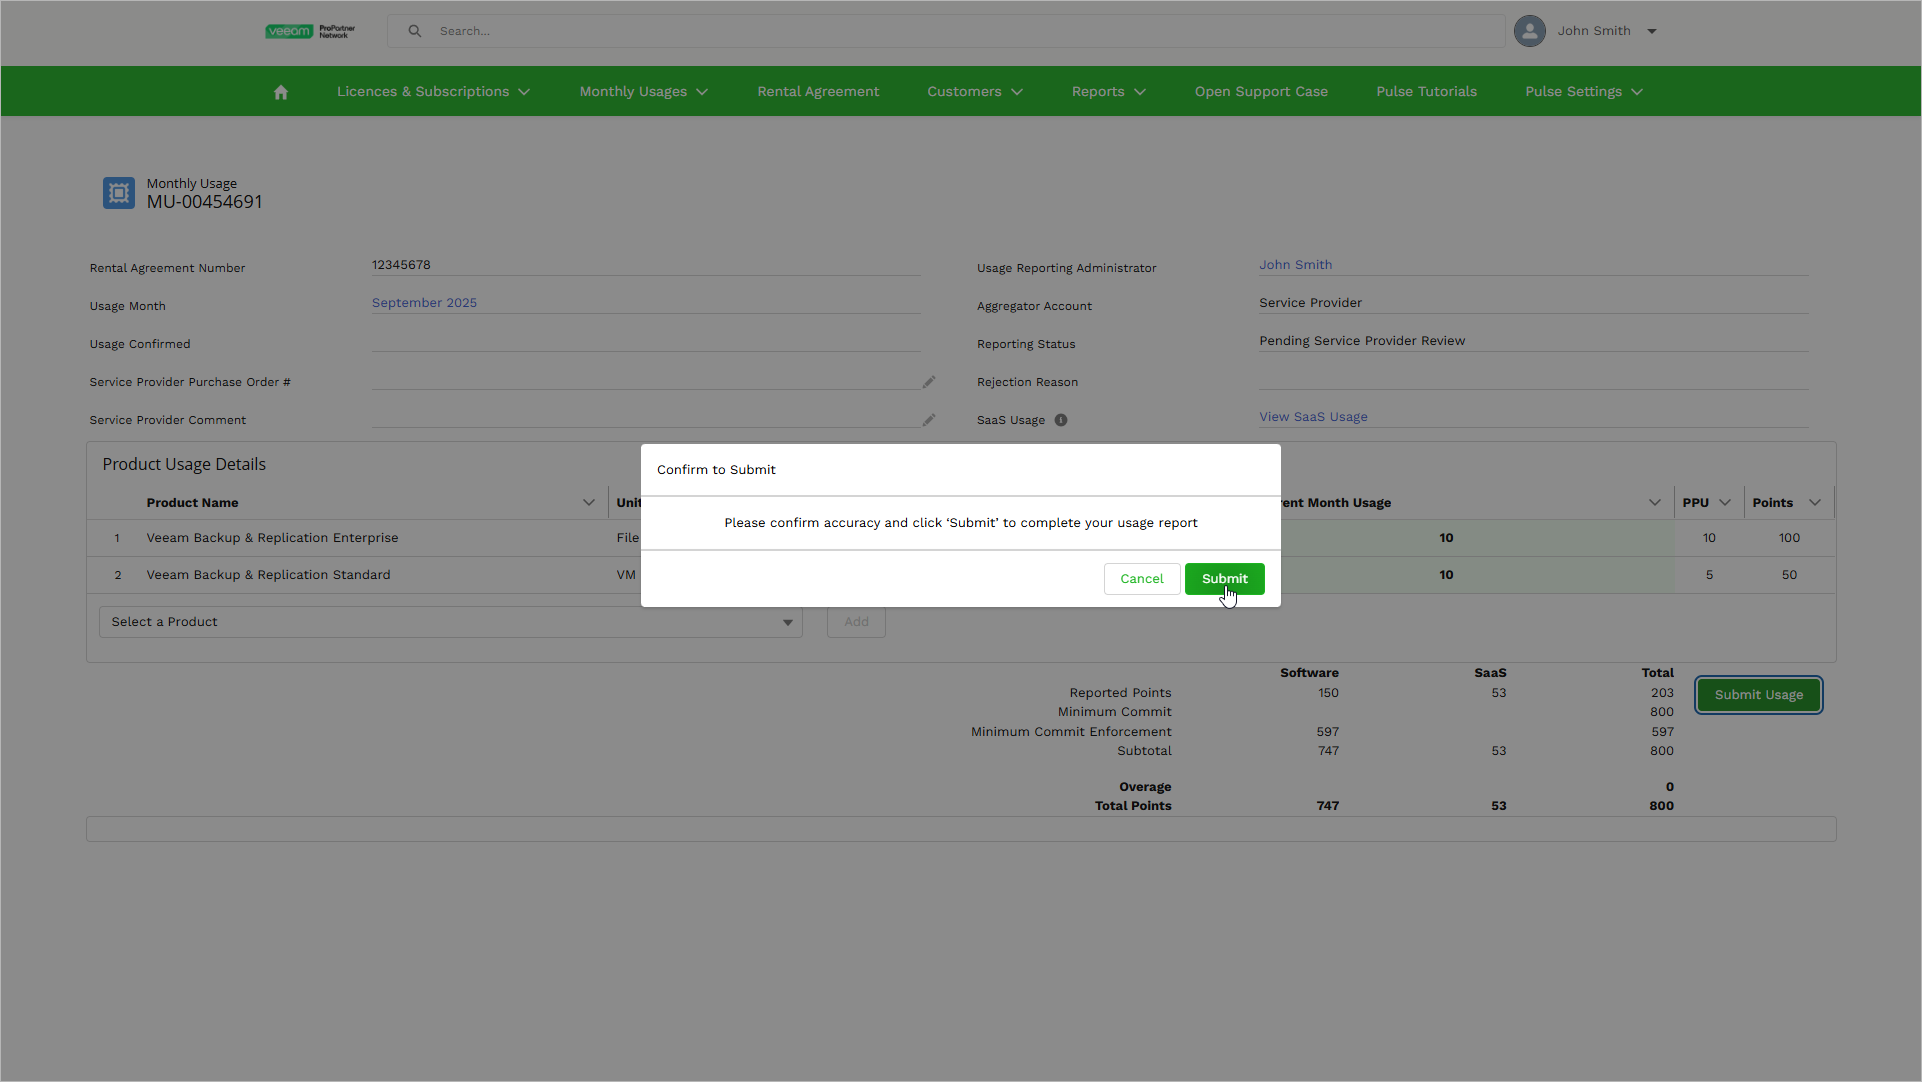Expand Licences & Subscriptions menu
The width and height of the screenshot is (1922, 1082).
pyautogui.click(x=433, y=92)
